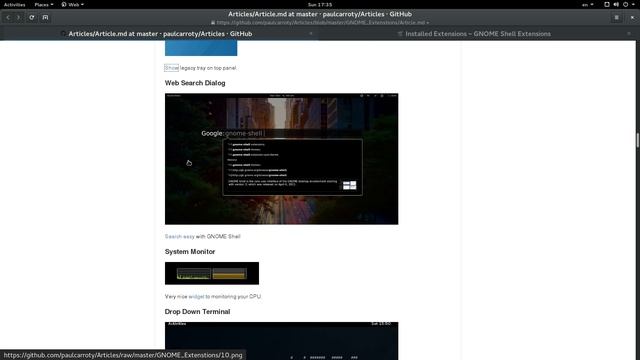Click the page's vertical scrollbar handle

click(638, 140)
